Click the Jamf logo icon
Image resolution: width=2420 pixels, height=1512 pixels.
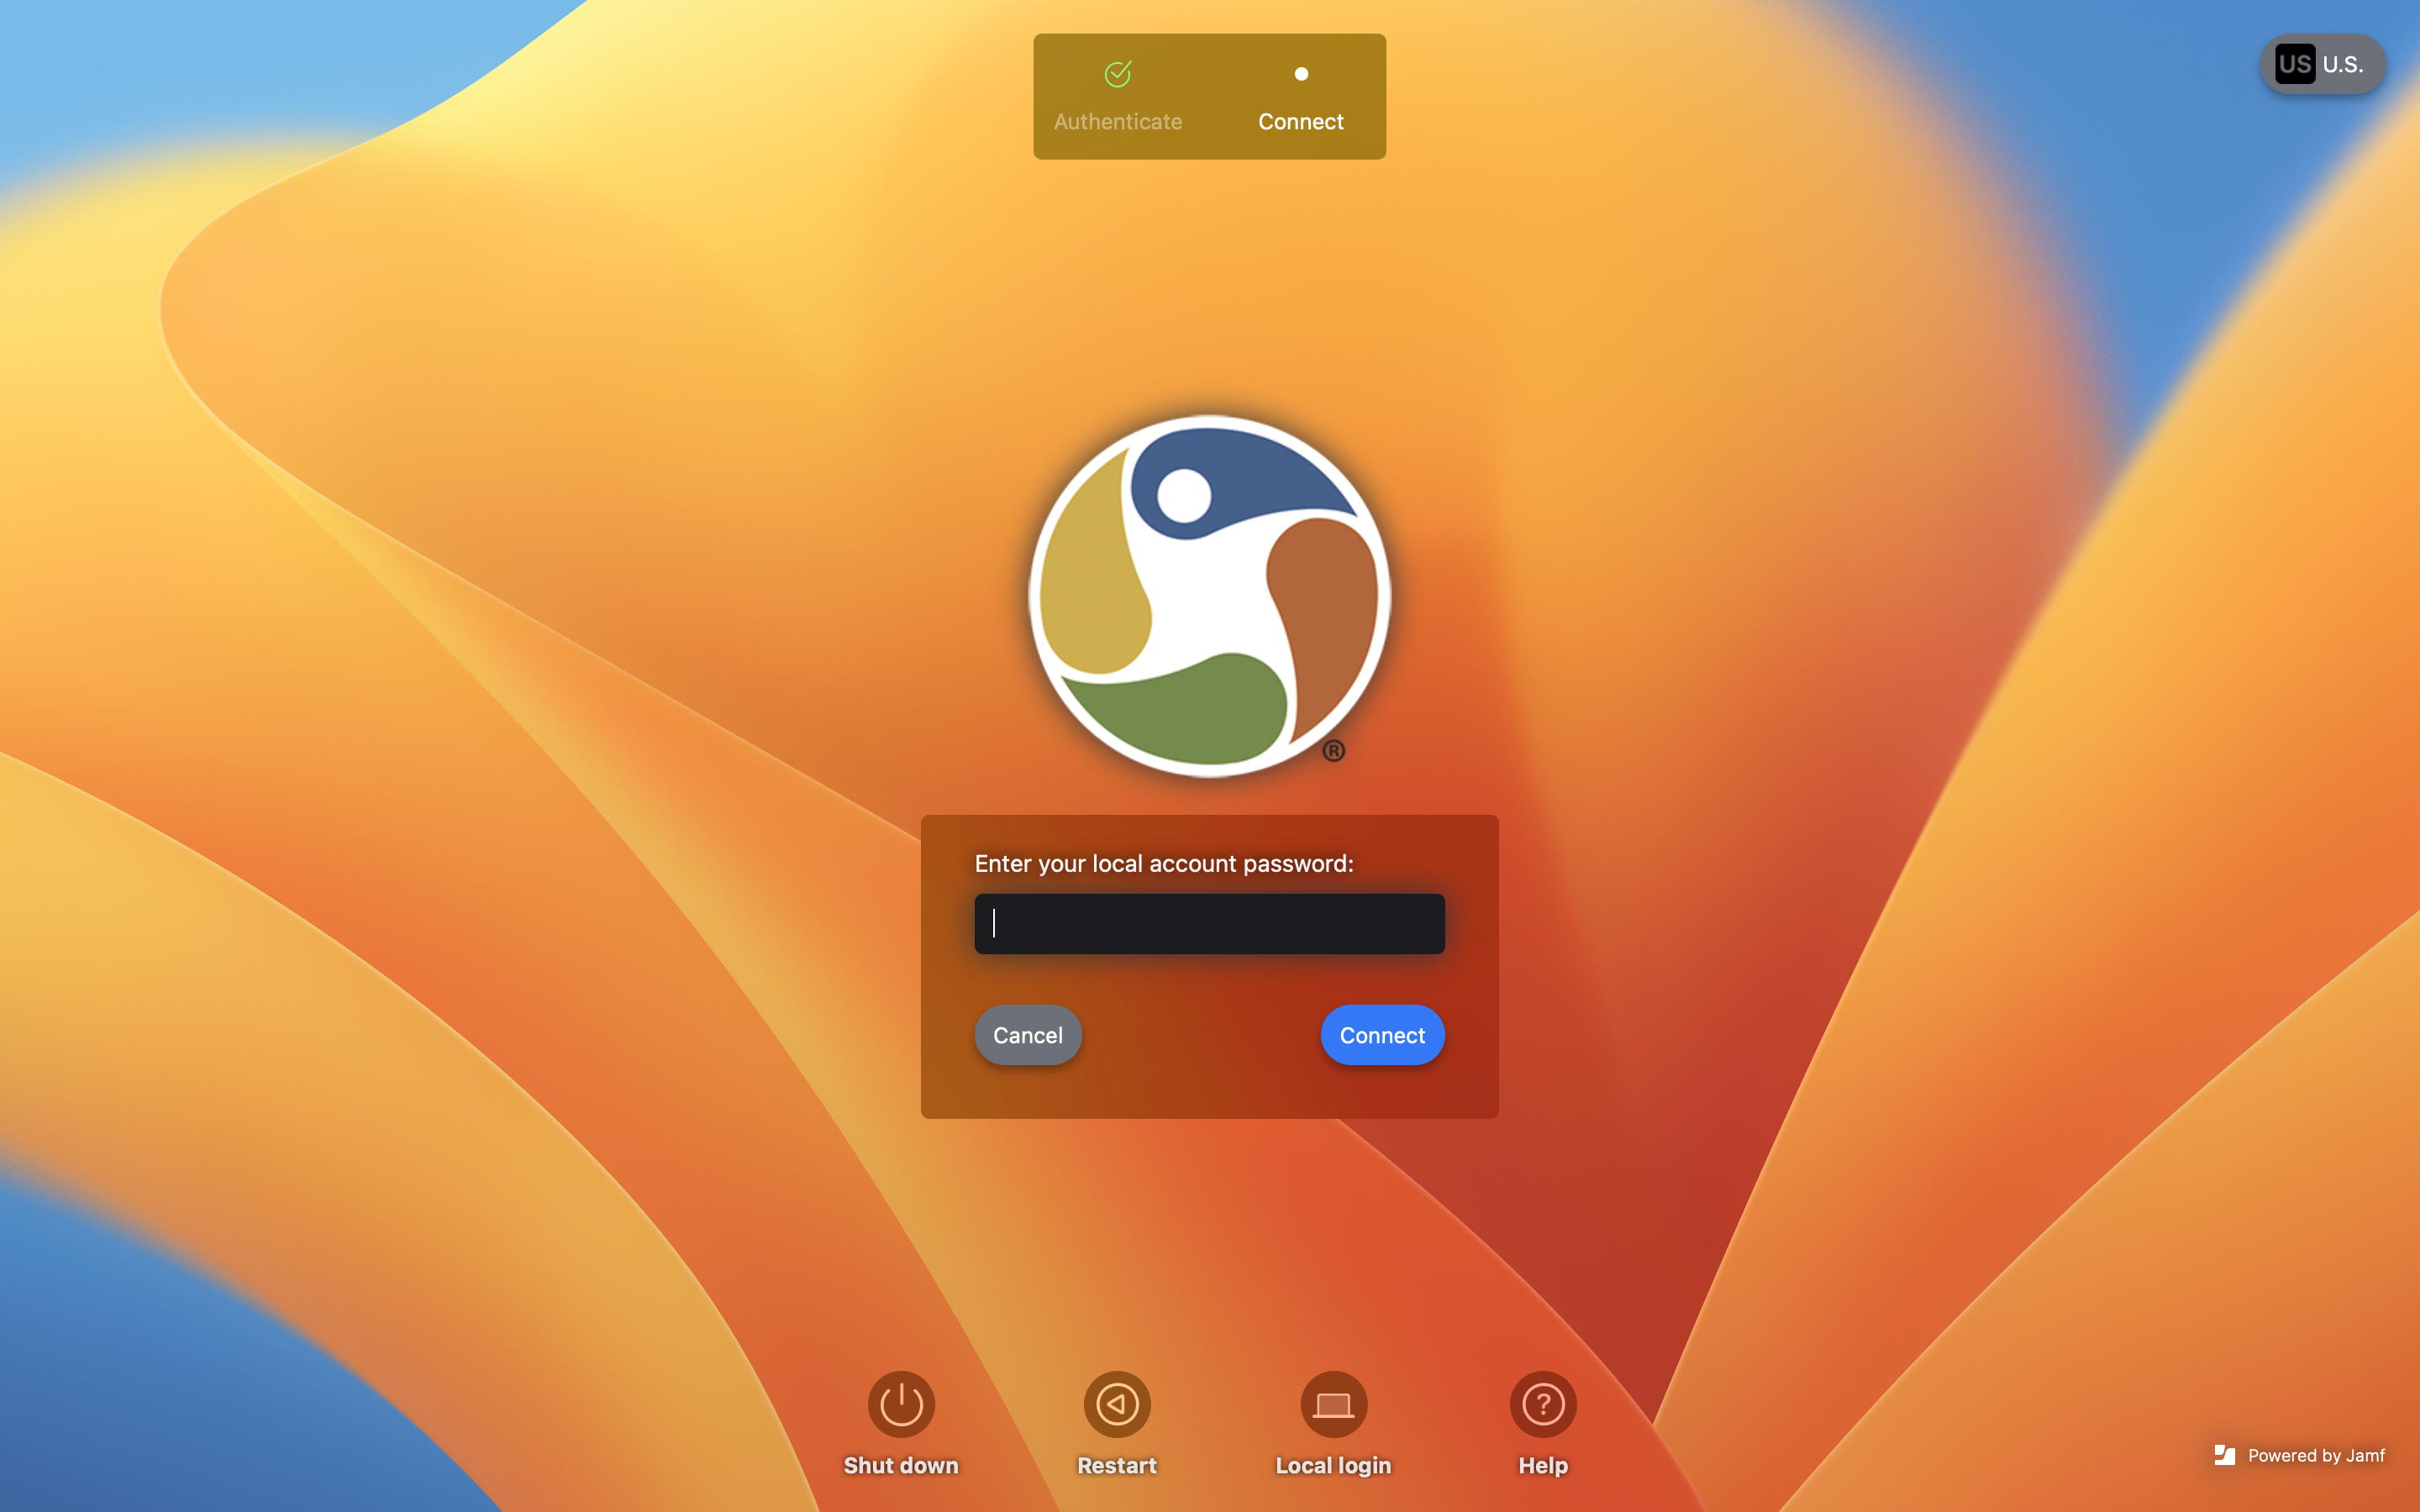coord(2224,1455)
